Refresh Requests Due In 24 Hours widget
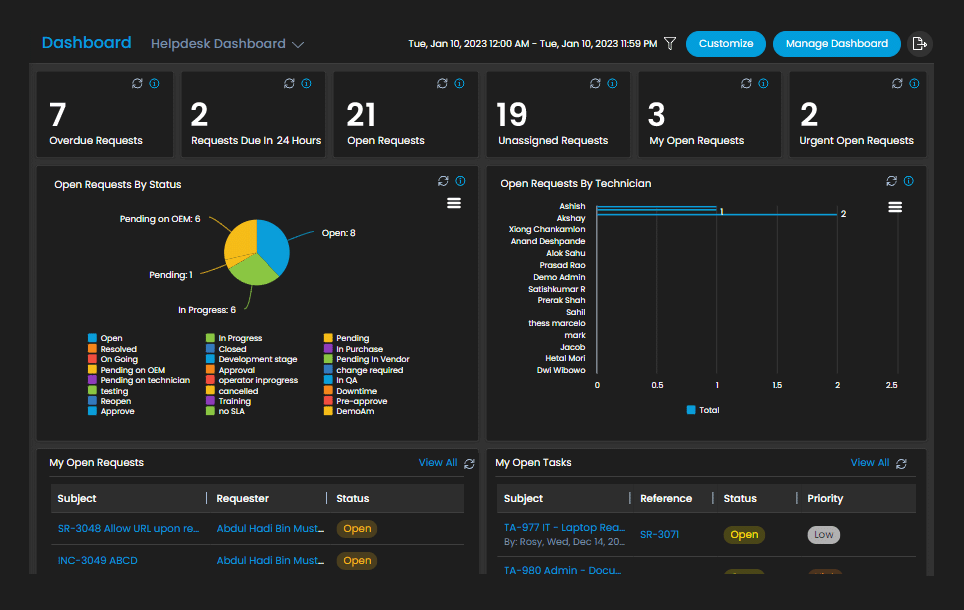Screen dimensions: 964x610 coord(289,83)
